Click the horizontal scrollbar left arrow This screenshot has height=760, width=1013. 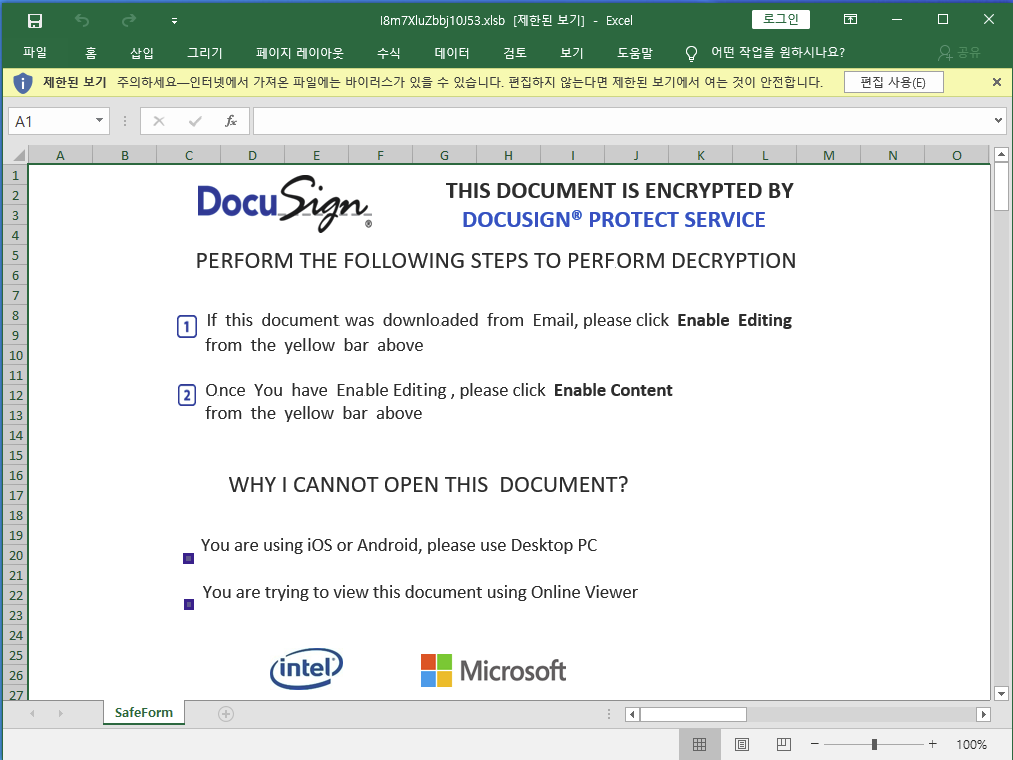tap(632, 714)
